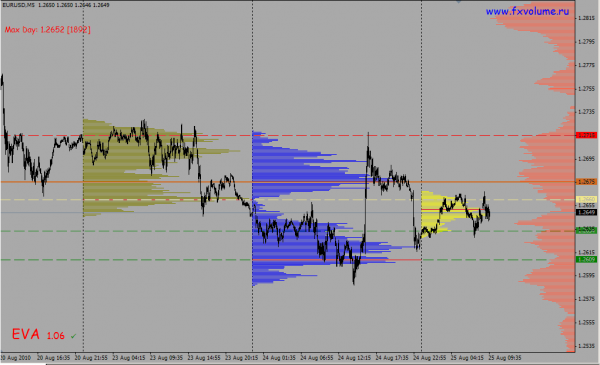600x365 pixels.
Task: Click the 20 Aug 21:55 time axis label
Action: (x=91, y=358)
